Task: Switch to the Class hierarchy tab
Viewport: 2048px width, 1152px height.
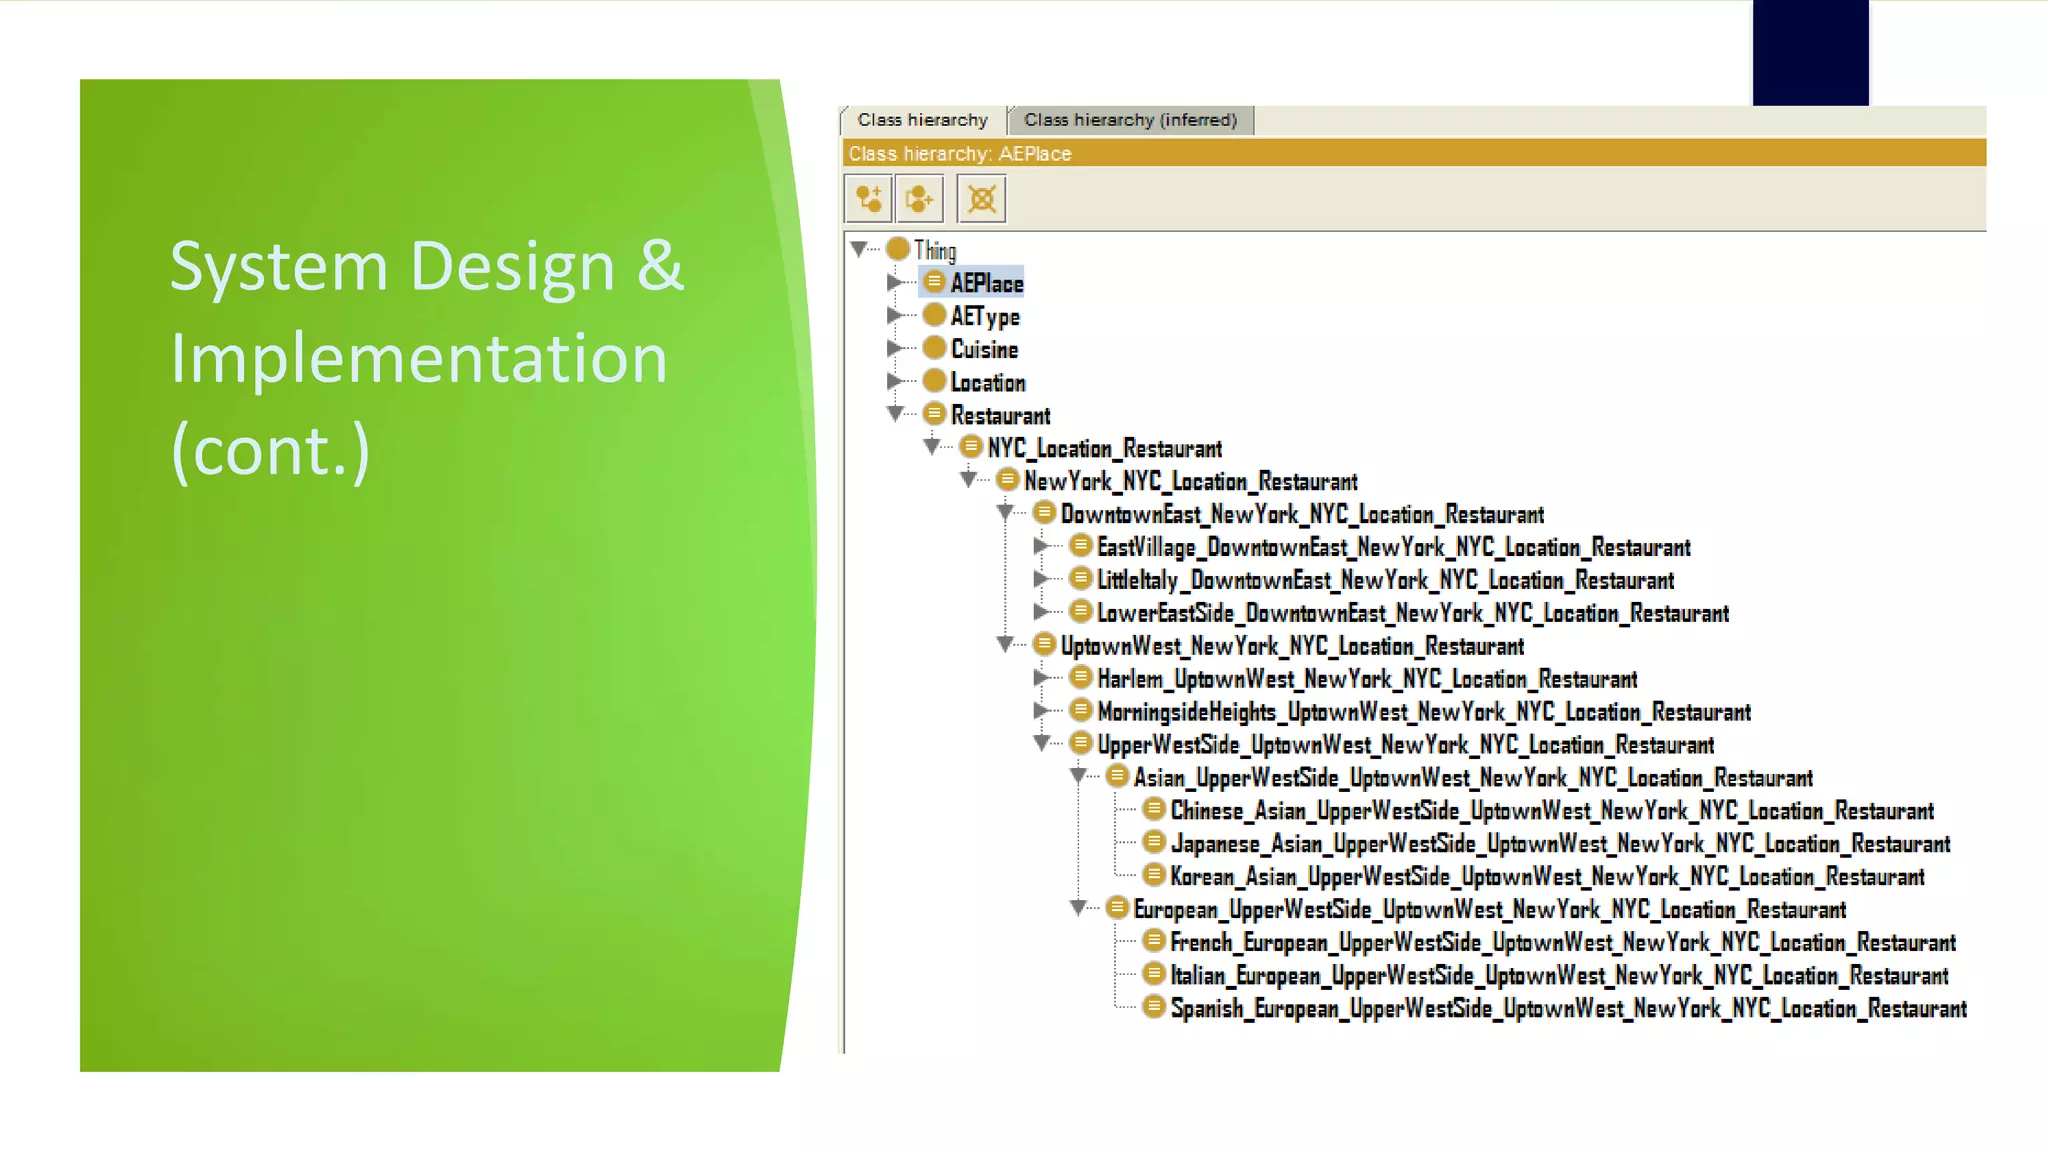Action: (922, 120)
